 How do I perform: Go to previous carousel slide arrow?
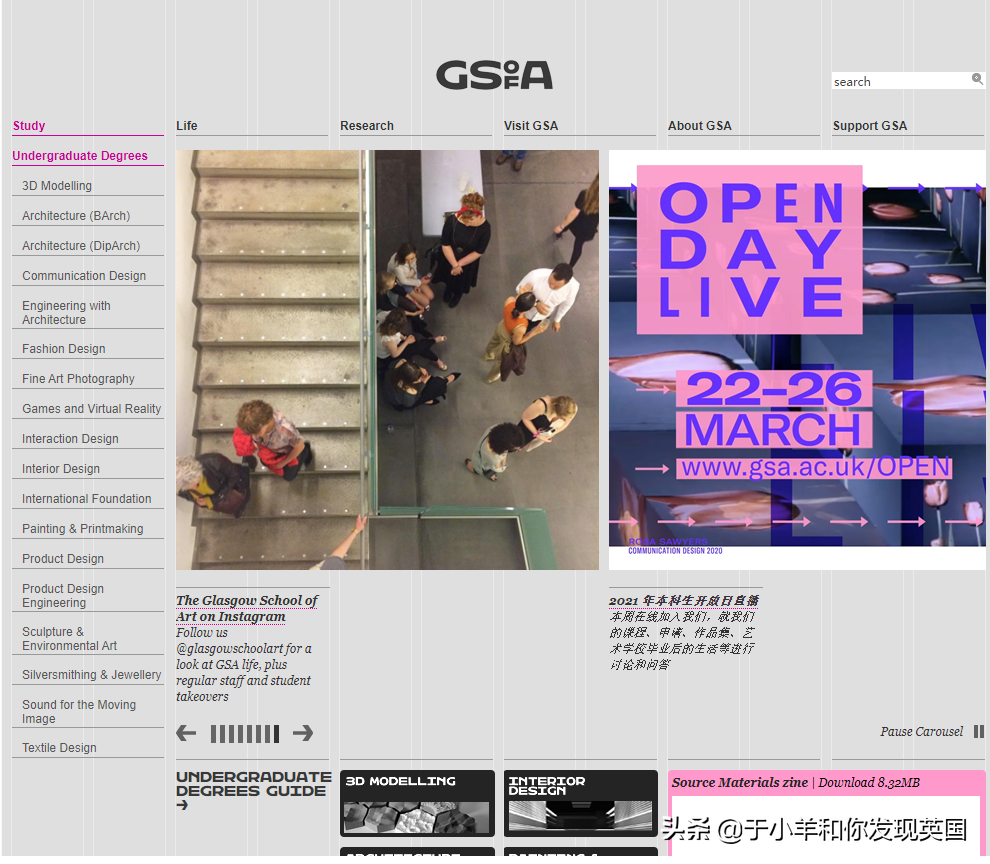(186, 733)
